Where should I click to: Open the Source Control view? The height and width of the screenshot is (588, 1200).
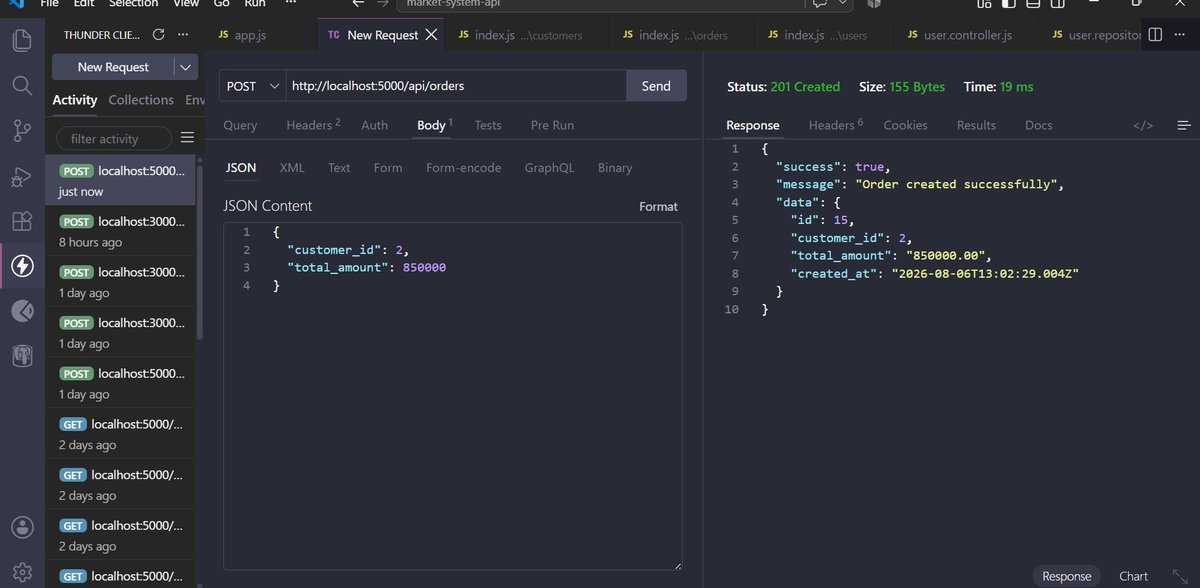(x=21, y=130)
